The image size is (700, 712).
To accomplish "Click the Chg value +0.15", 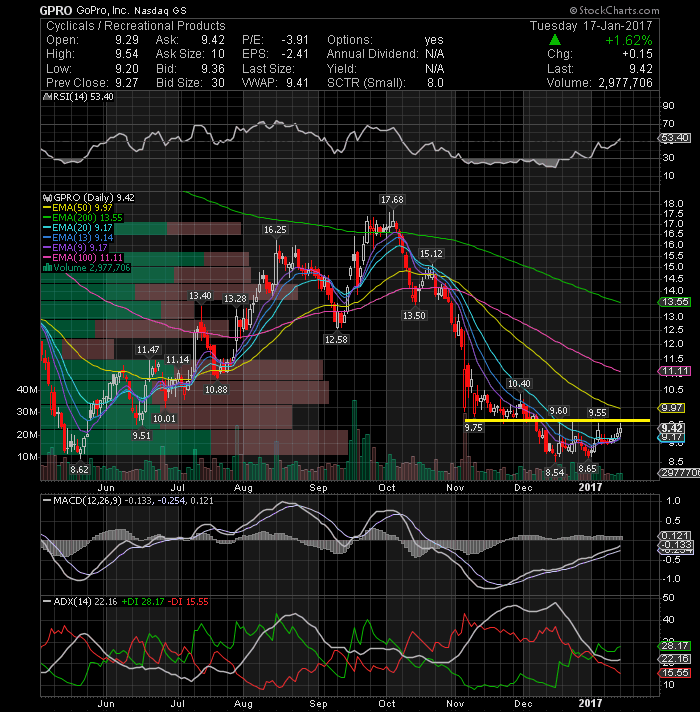I will (637, 54).
